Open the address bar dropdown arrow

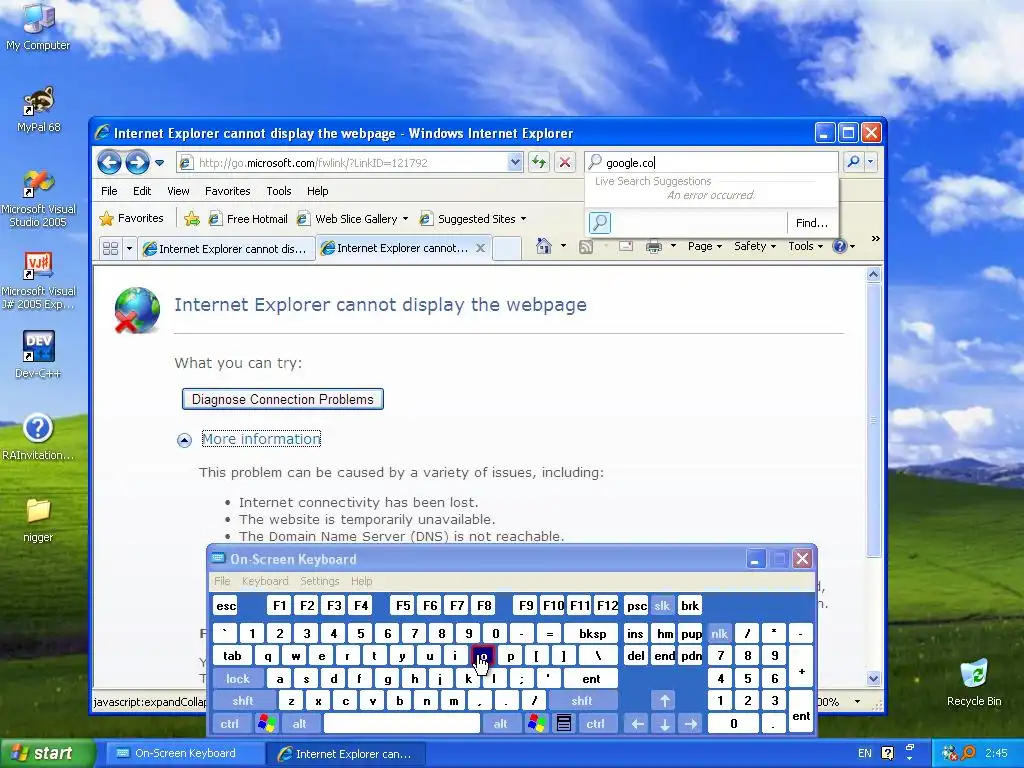pyautogui.click(x=515, y=162)
